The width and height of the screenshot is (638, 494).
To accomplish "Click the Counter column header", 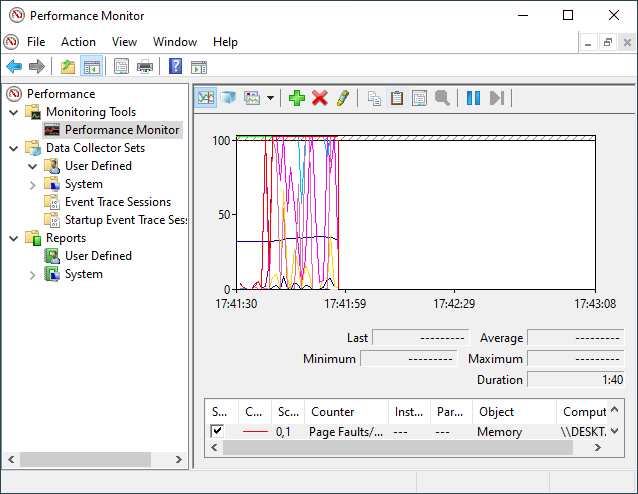I will click(346, 412).
